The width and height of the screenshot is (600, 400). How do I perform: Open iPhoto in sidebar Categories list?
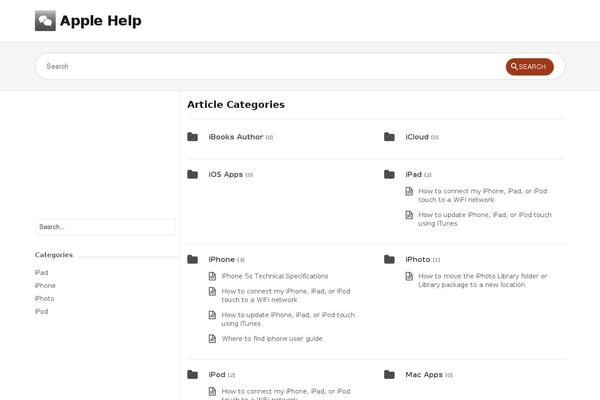coord(44,299)
